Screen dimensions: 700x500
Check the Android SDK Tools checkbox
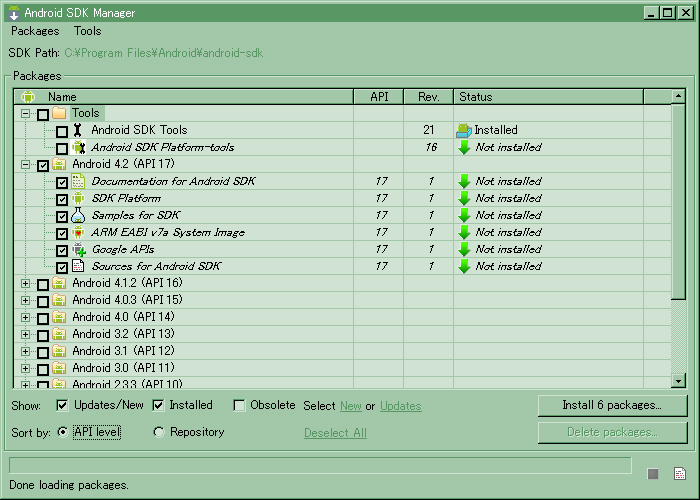click(62, 131)
